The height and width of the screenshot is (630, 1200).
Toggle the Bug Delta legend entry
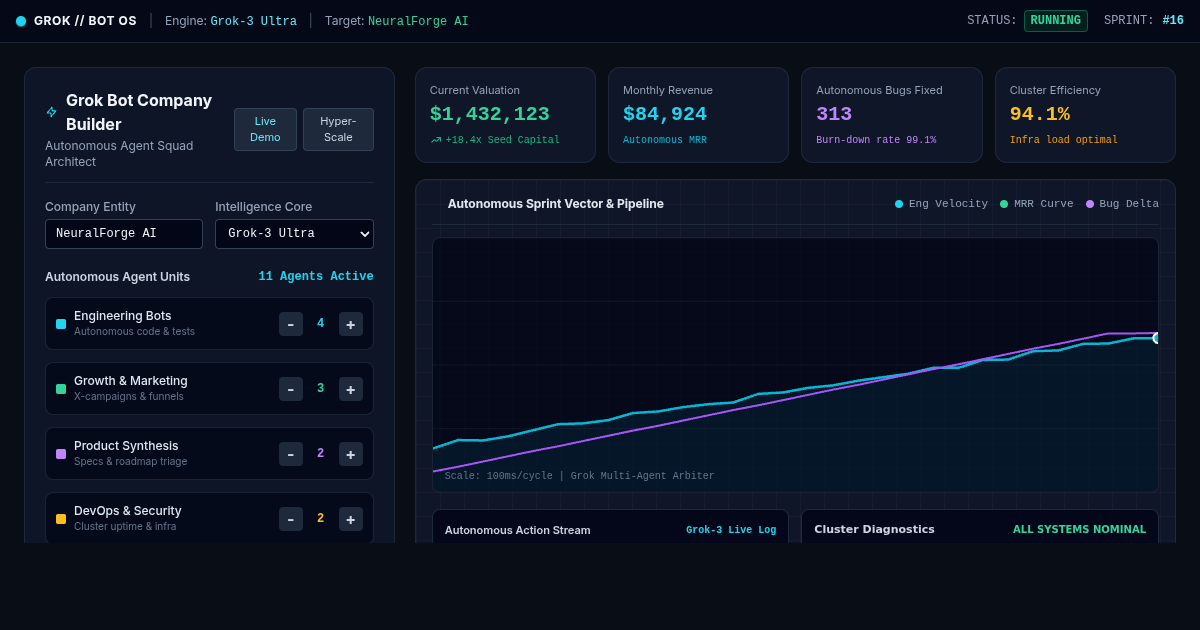coord(1123,204)
